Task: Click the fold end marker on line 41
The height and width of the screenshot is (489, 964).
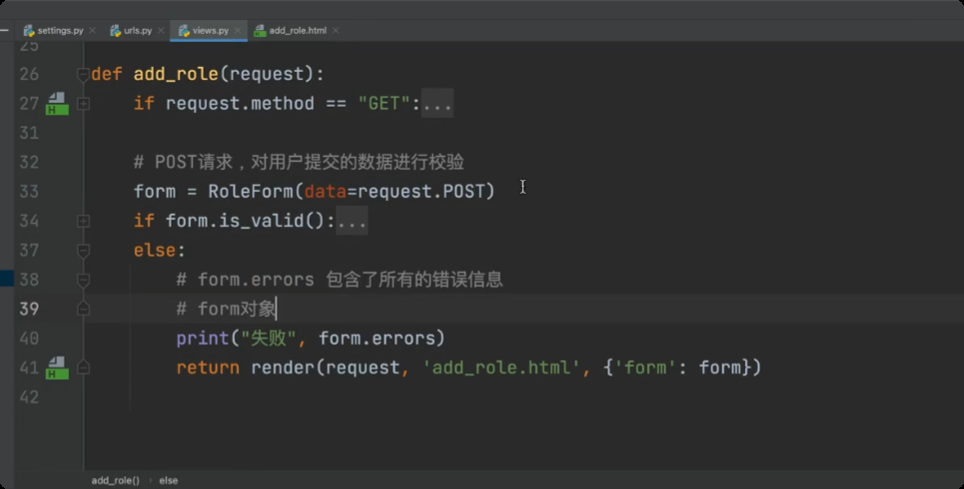Action: 83,368
